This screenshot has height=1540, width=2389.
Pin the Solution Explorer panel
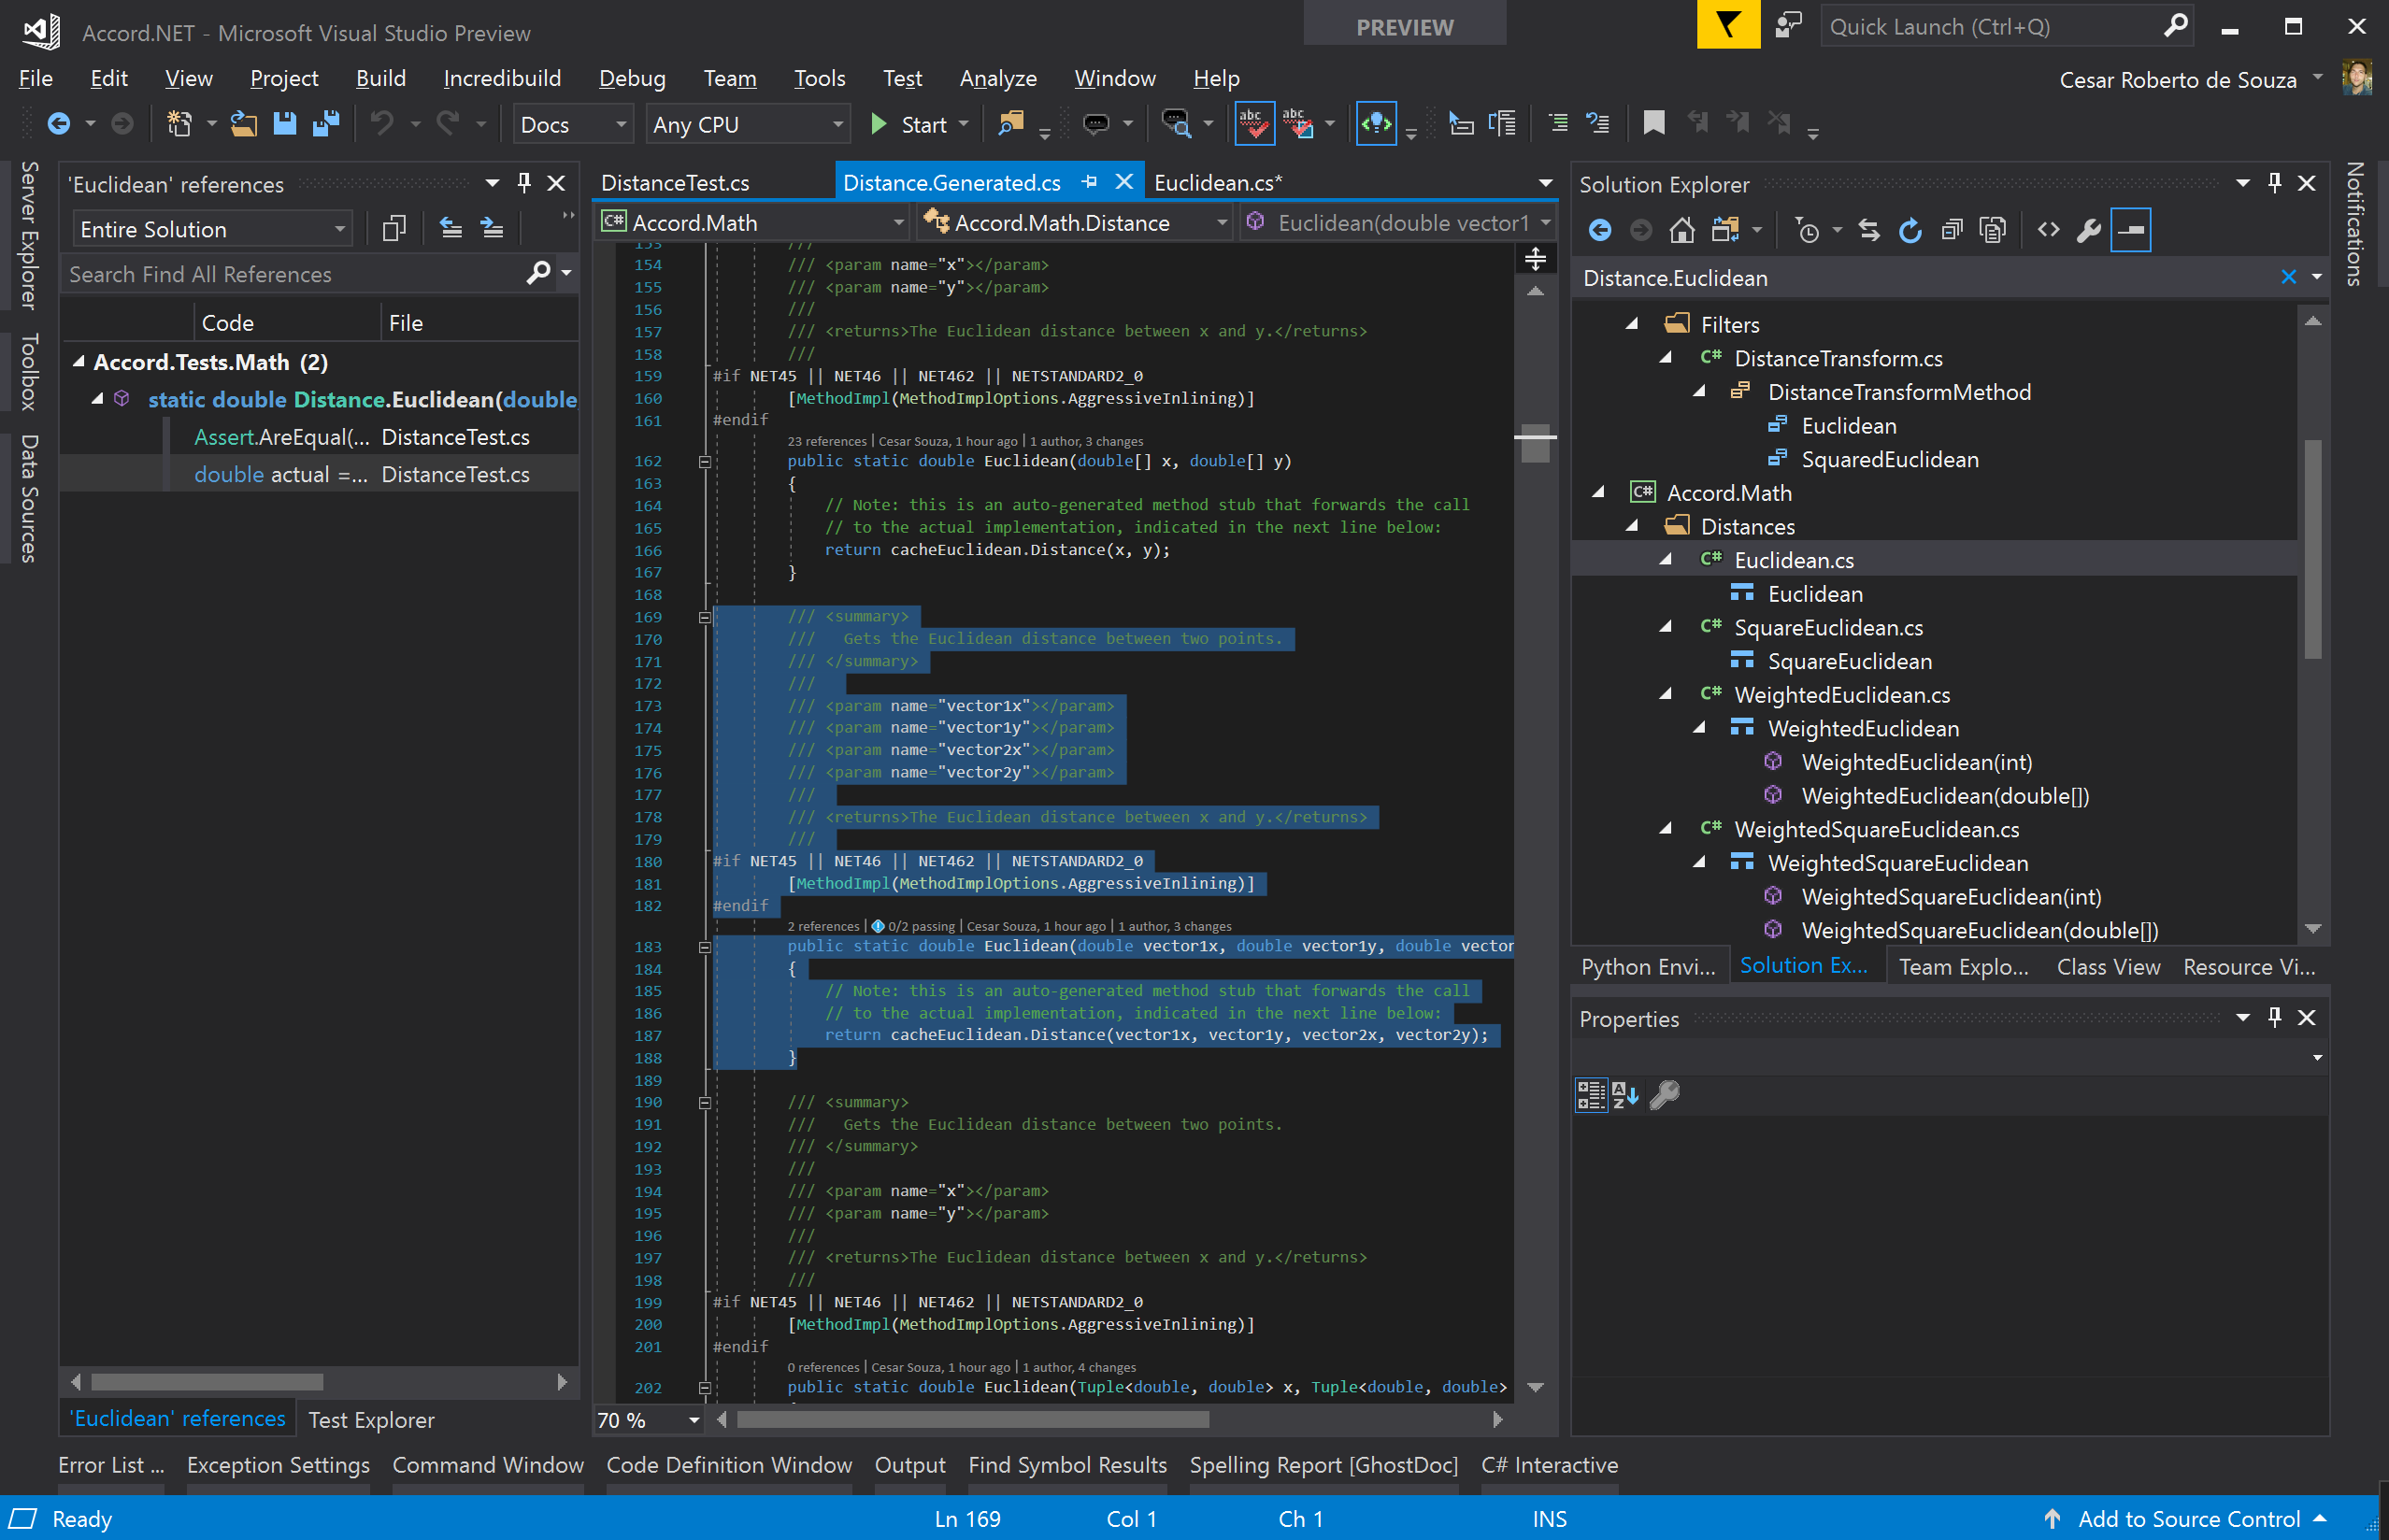click(2275, 183)
